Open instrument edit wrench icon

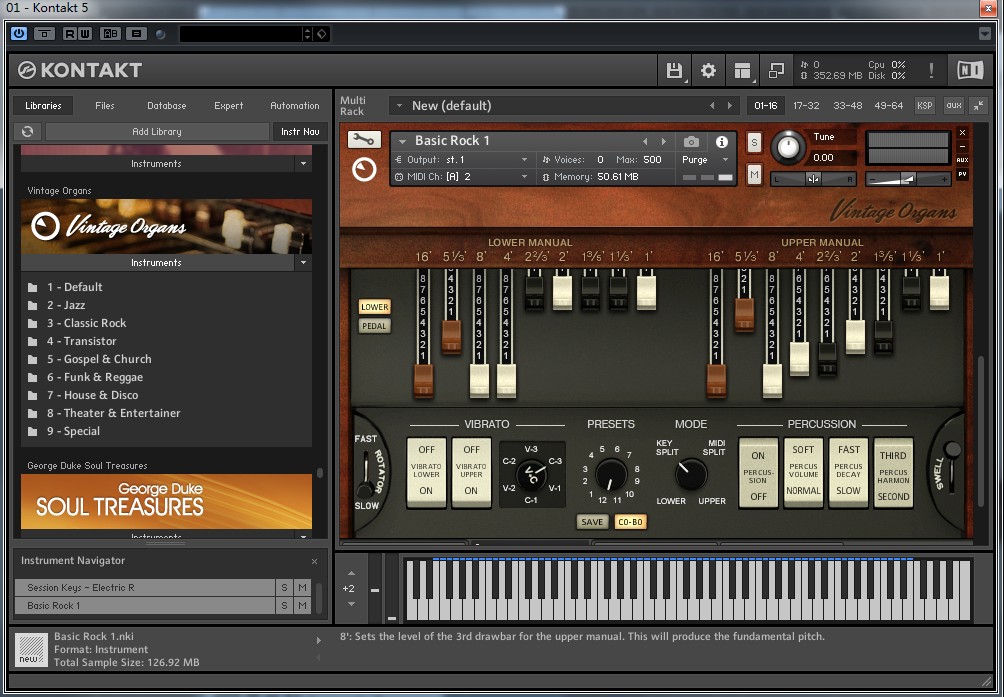(x=364, y=140)
